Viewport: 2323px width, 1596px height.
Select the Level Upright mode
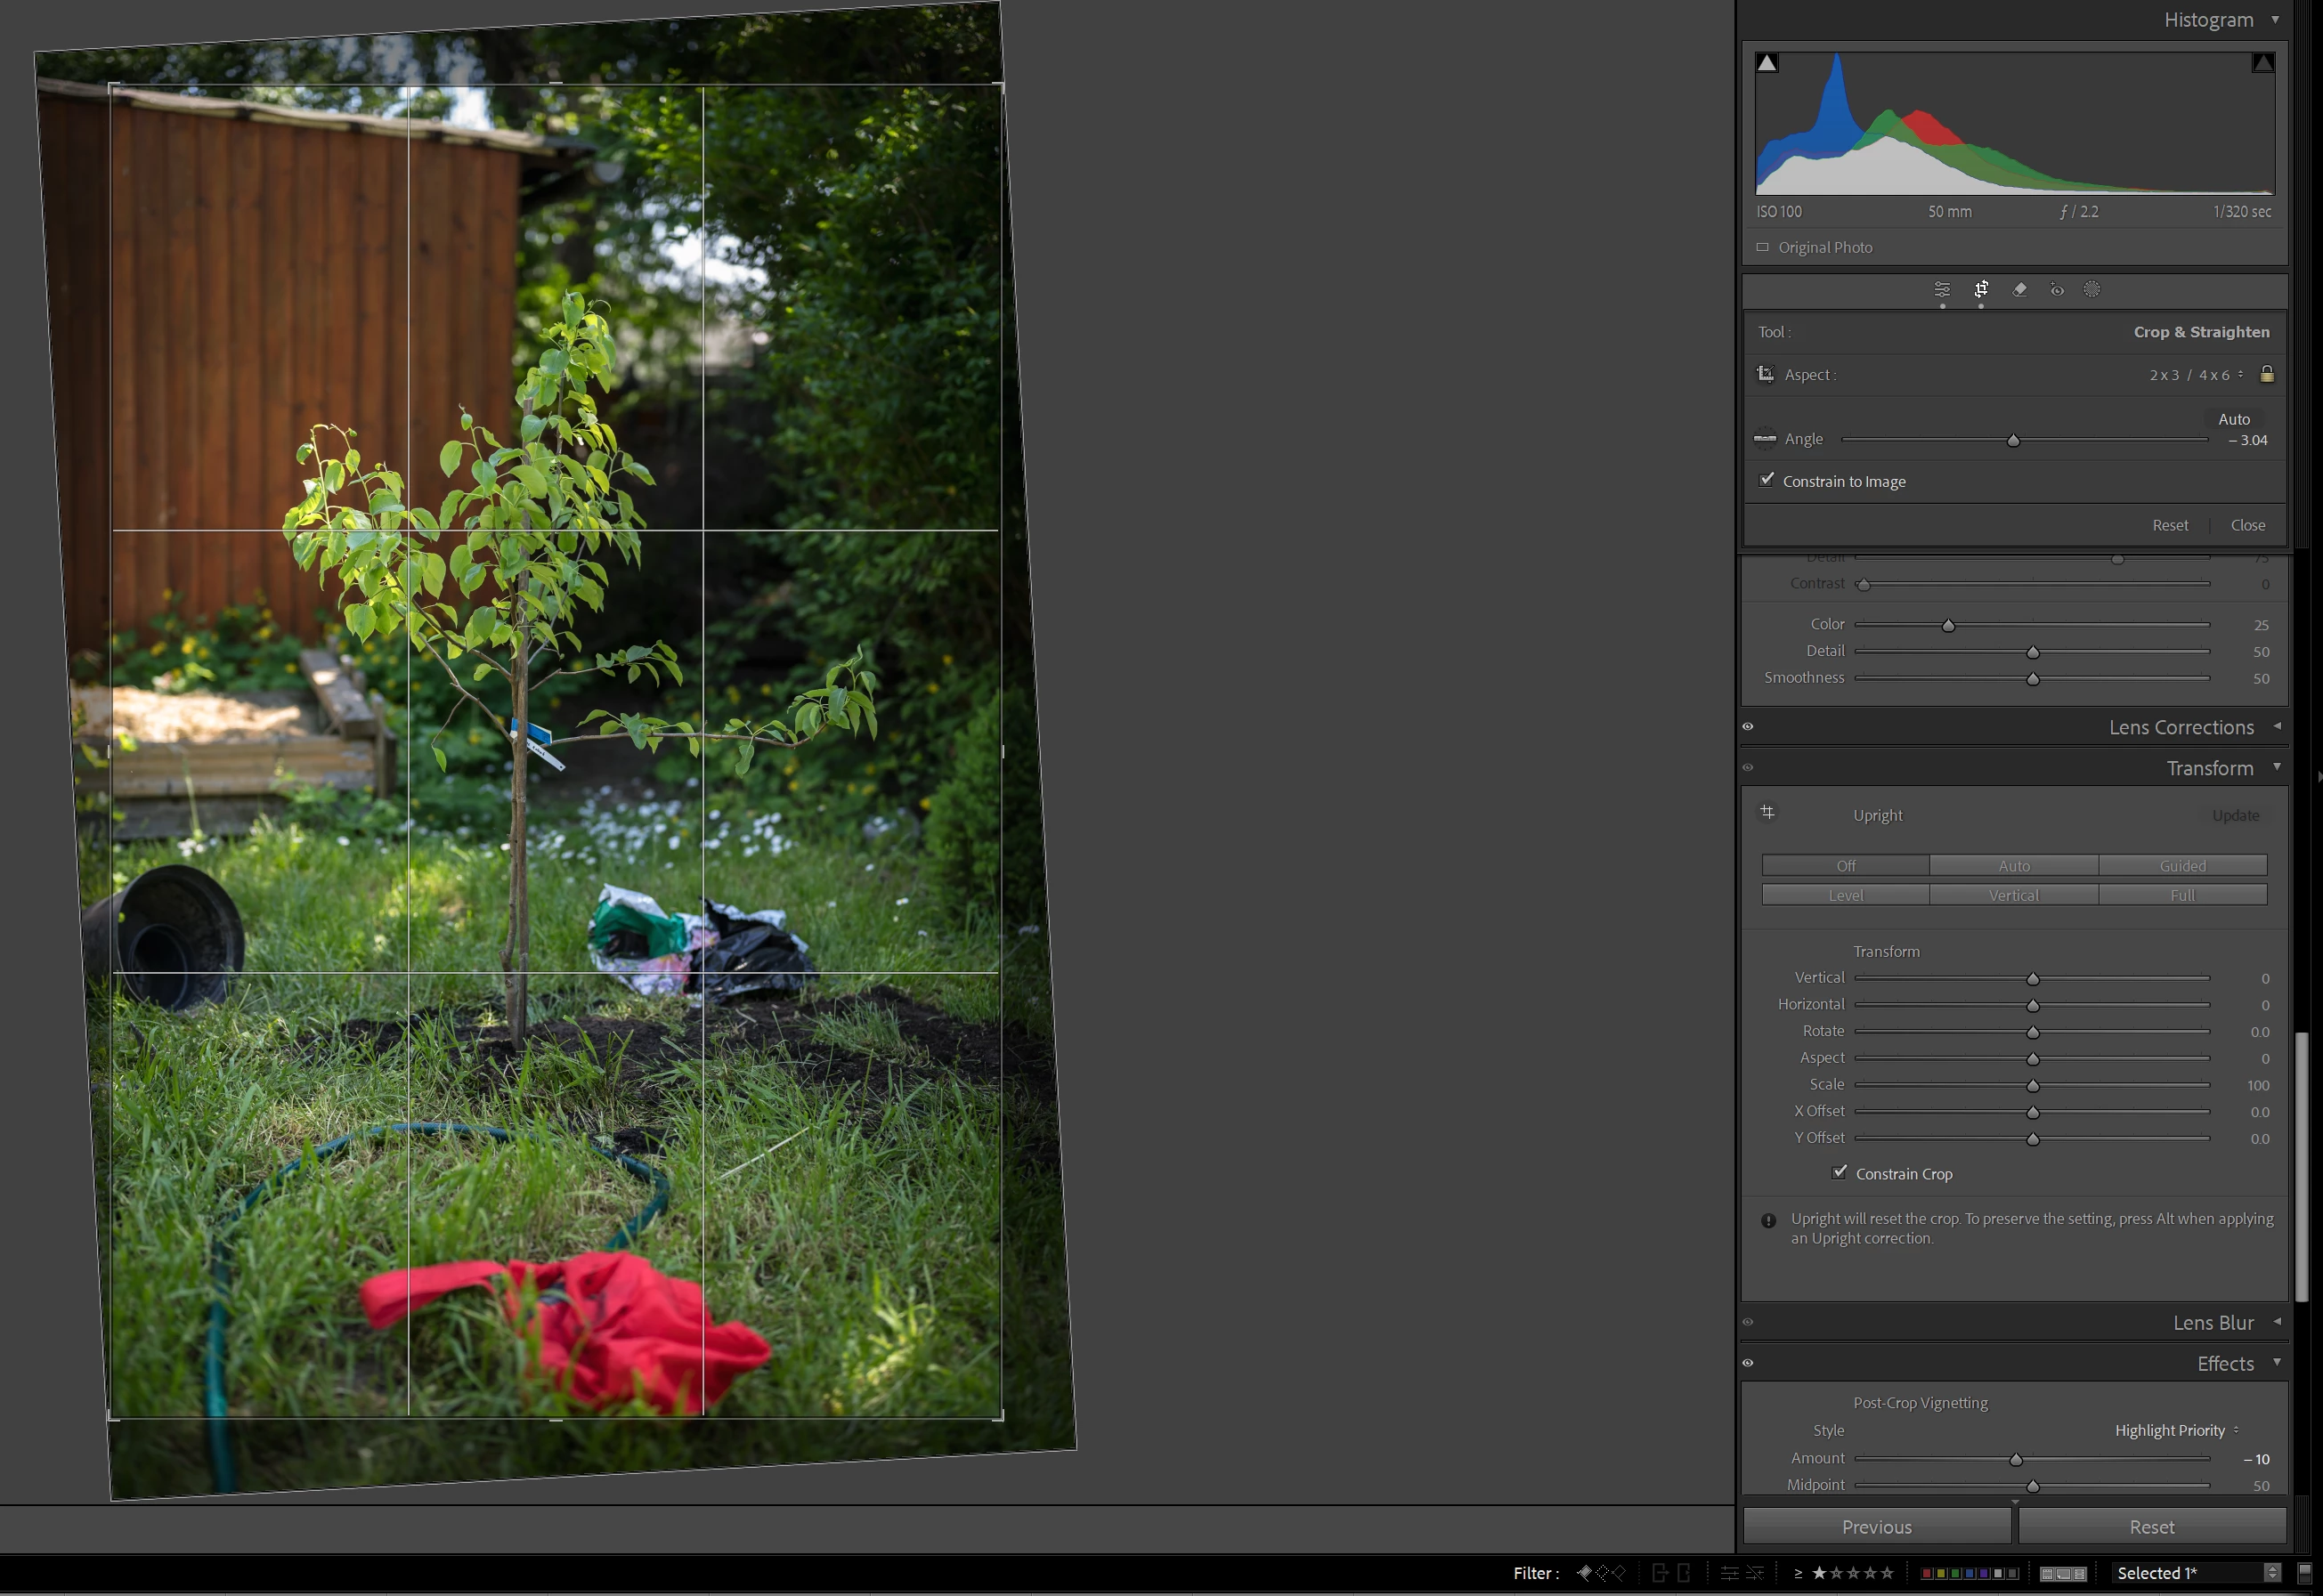point(1845,895)
